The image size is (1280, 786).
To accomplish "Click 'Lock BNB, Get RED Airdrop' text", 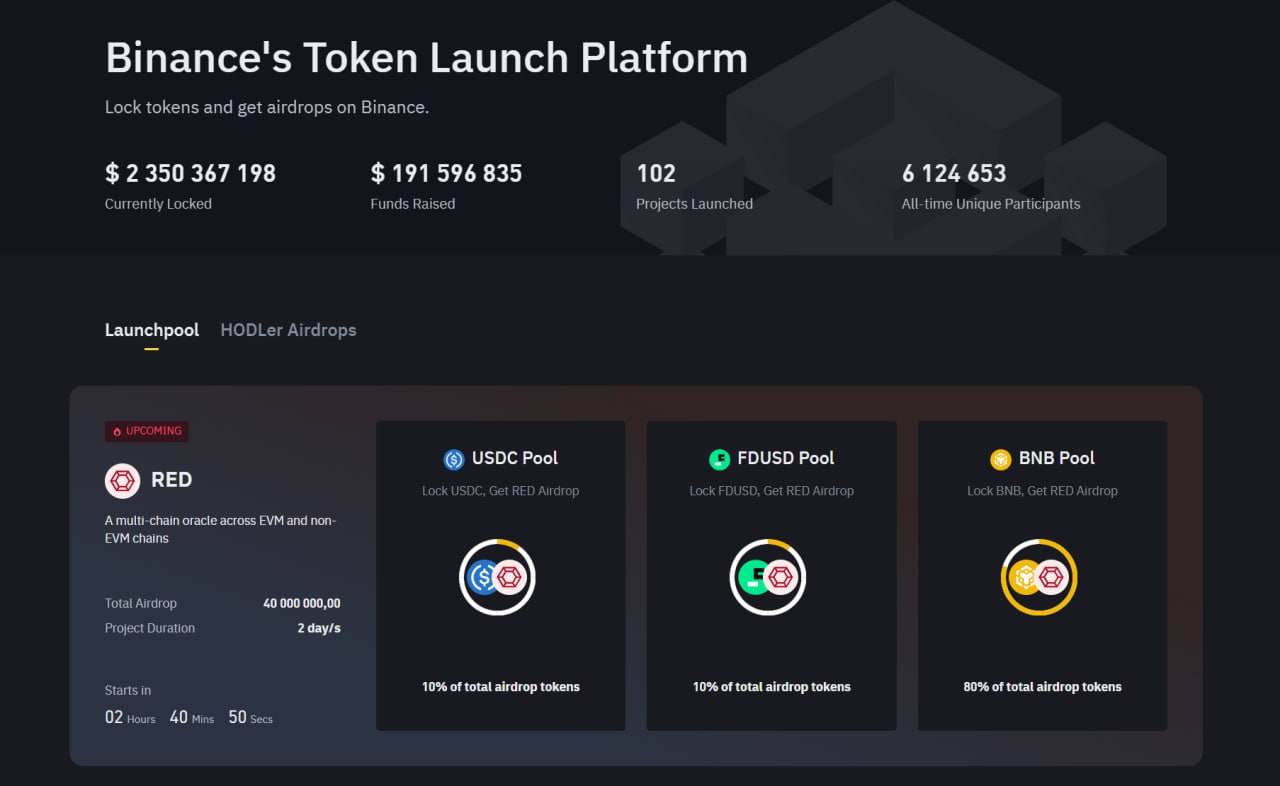I will coord(1042,491).
